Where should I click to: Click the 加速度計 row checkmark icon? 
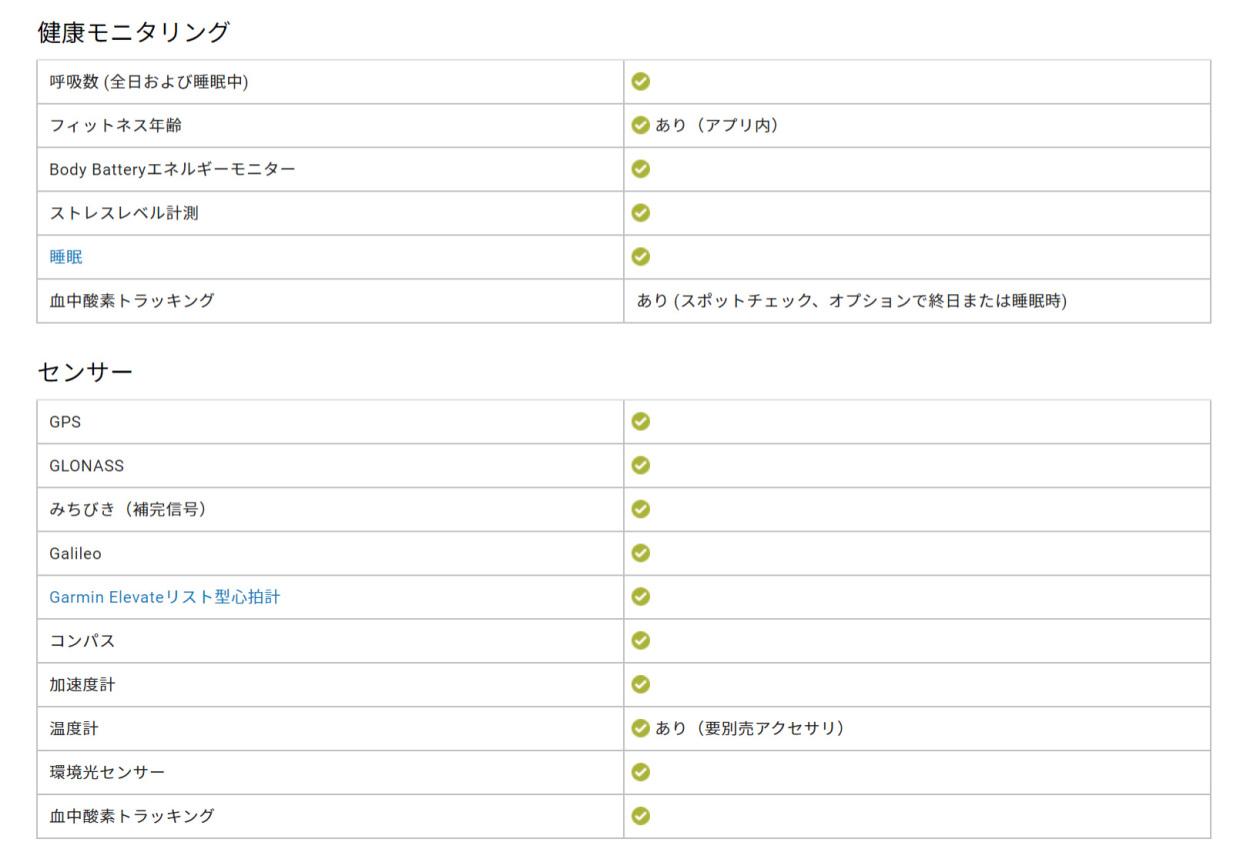pos(641,684)
